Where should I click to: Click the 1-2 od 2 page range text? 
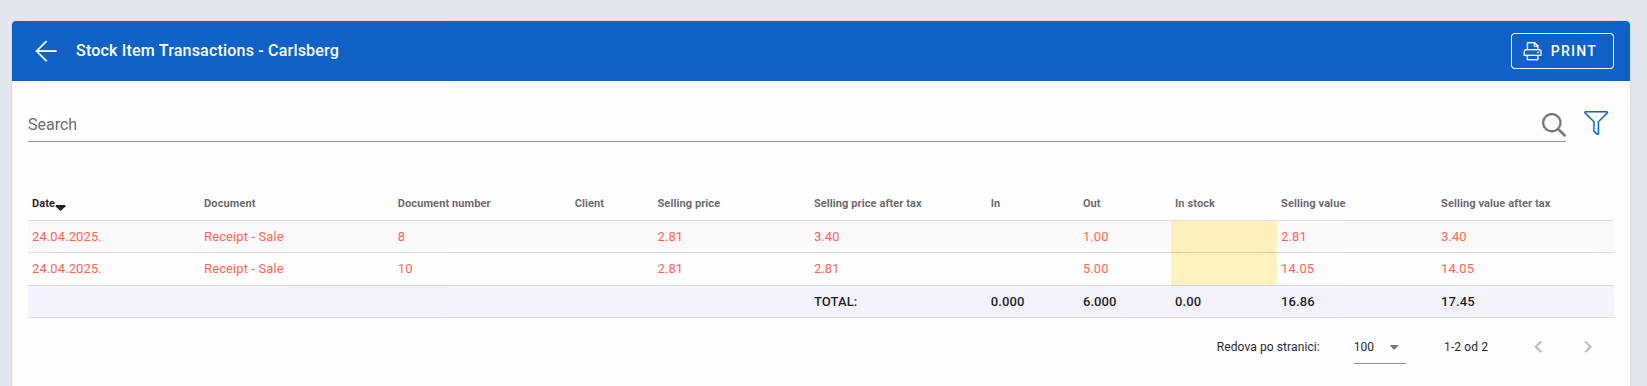point(1466,347)
